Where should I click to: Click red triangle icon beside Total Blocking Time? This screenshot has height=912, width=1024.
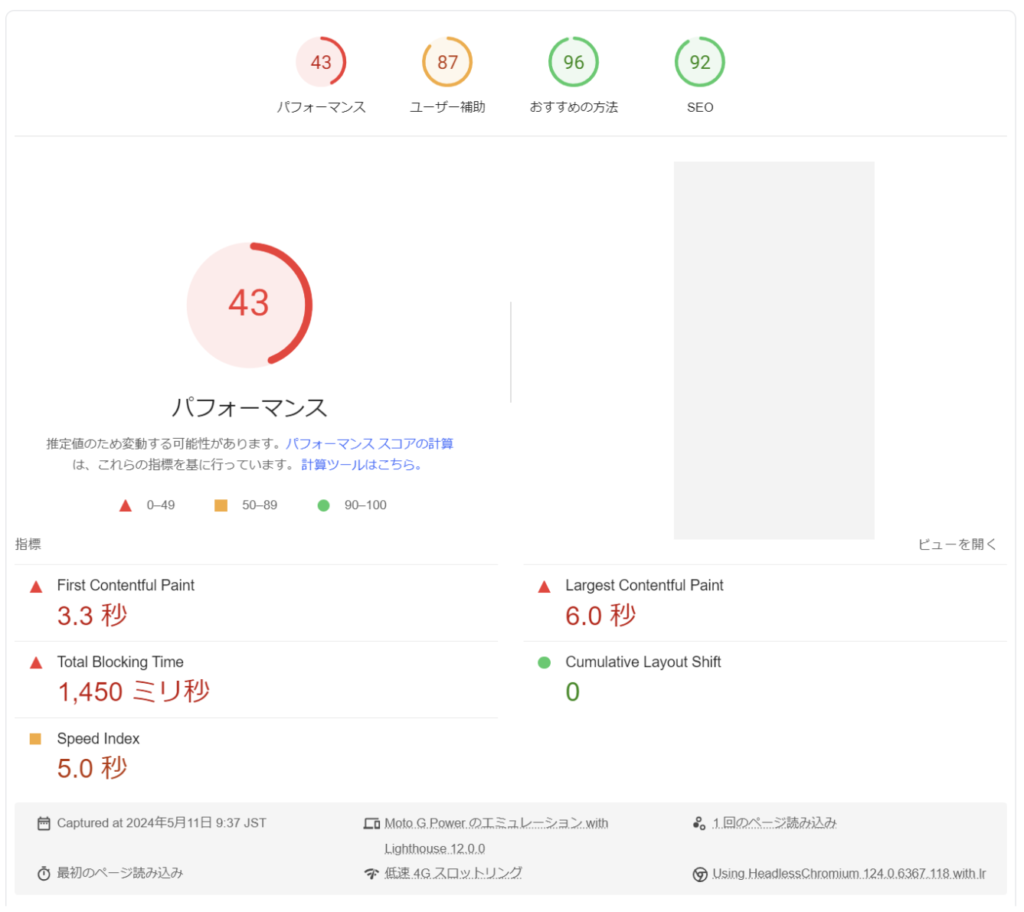point(36,662)
